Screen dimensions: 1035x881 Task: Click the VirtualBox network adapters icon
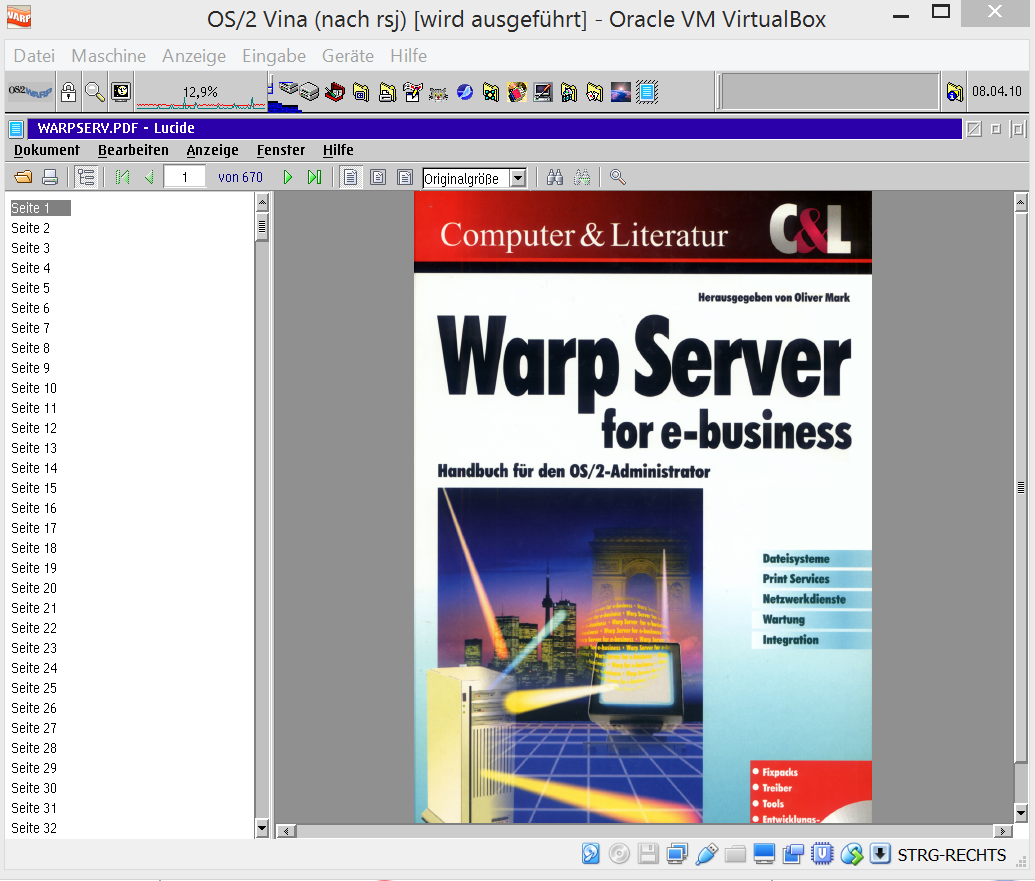677,854
